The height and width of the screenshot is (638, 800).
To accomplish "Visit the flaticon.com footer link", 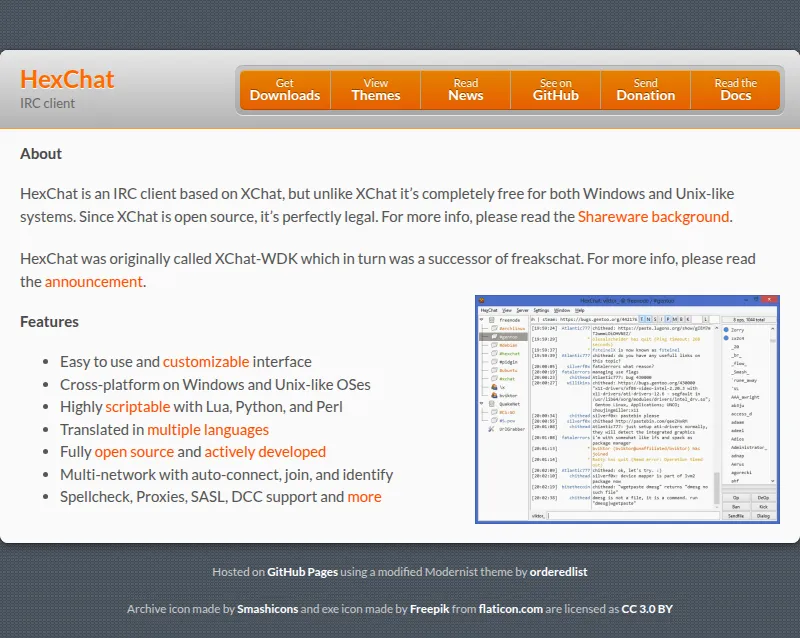I will (511, 609).
